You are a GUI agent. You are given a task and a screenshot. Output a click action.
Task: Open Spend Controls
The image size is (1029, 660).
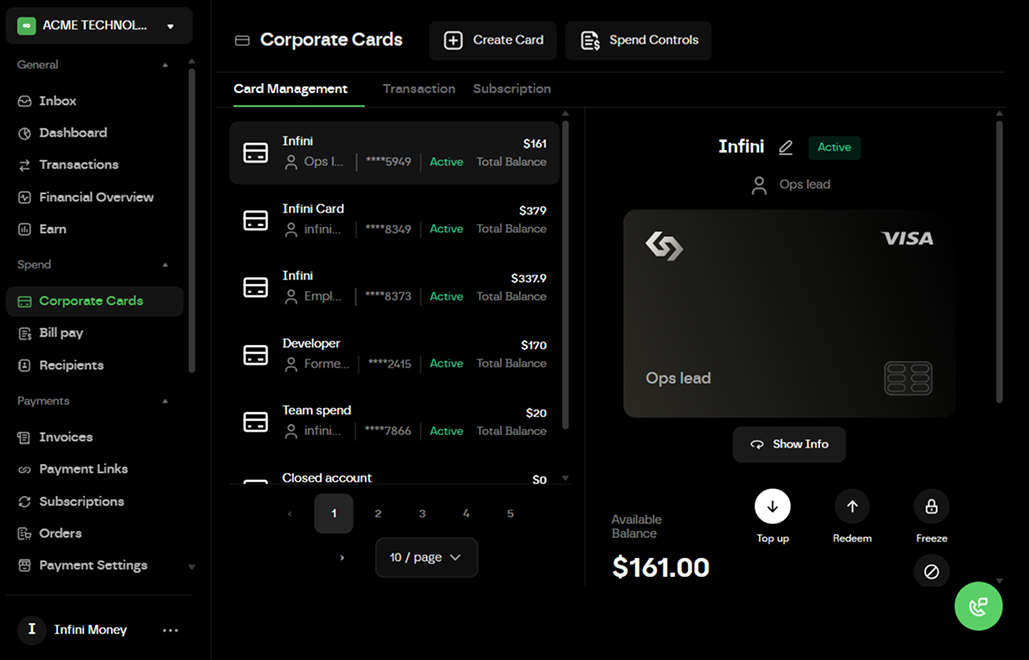[638, 40]
